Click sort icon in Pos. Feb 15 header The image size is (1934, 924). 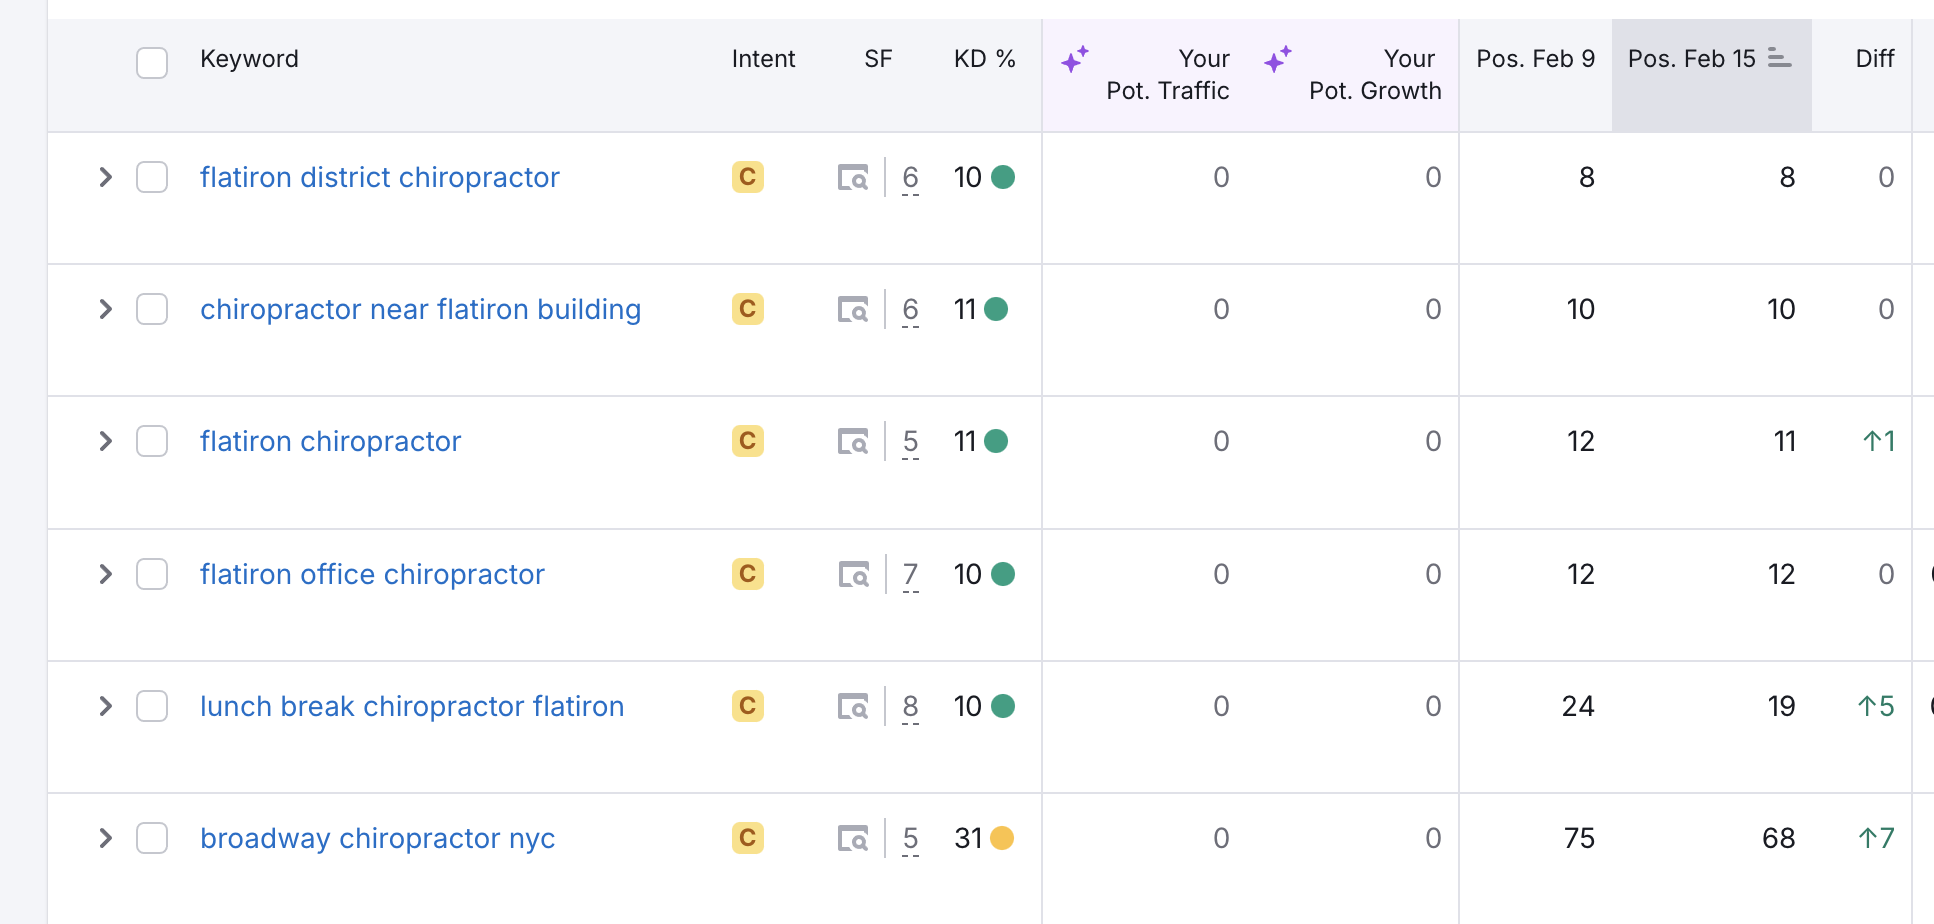[x=1779, y=58]
